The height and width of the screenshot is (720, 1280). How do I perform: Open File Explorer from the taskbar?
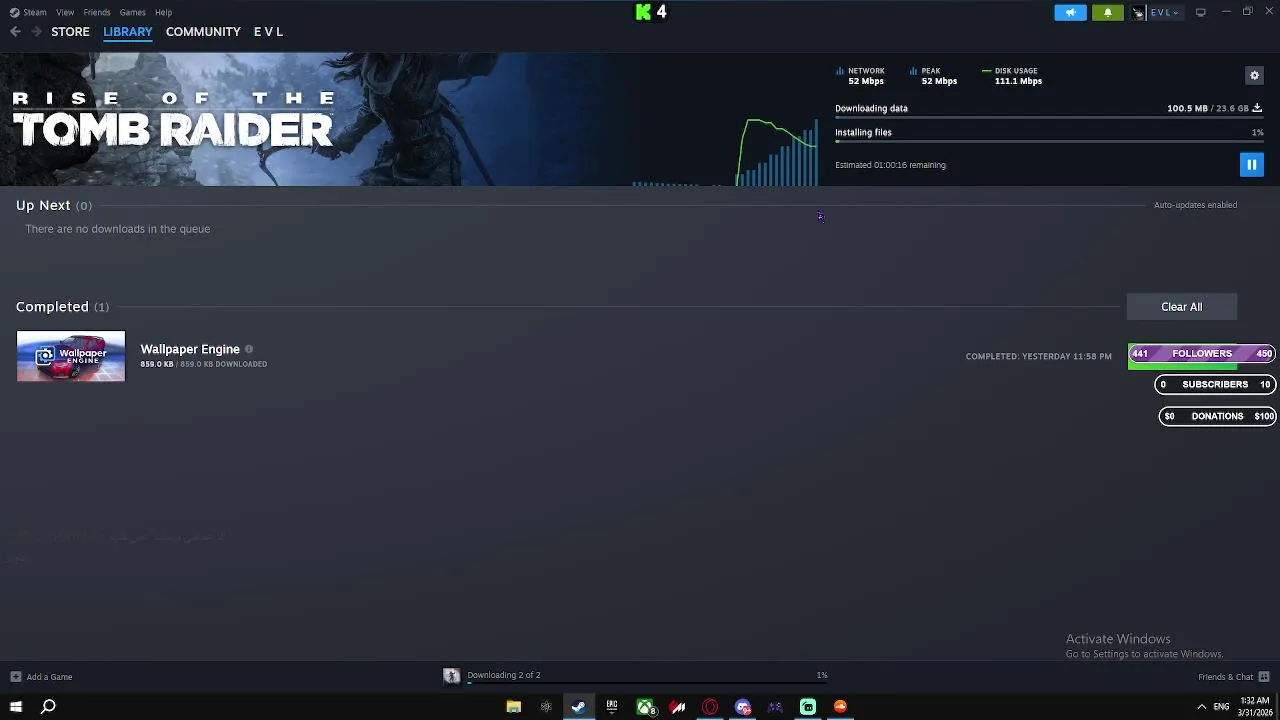pos(513,707)
